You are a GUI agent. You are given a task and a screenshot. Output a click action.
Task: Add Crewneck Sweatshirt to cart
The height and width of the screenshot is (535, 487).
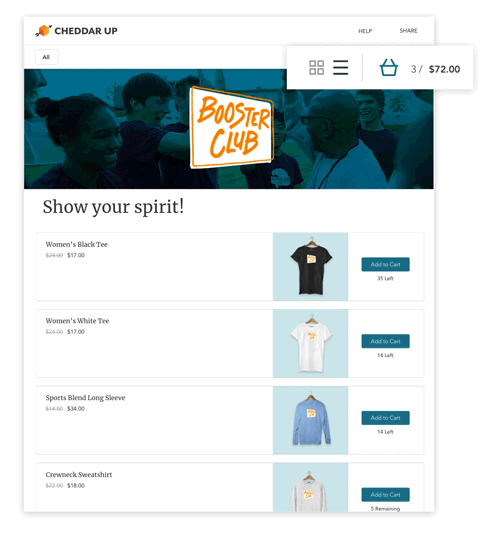pyautogui.click(x=385, y=495)
